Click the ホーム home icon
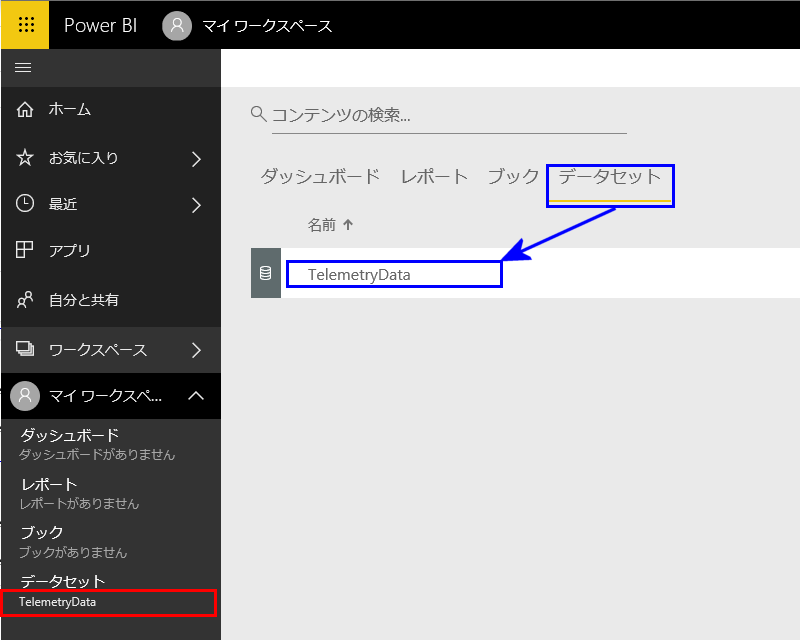 tap(26, 110)
